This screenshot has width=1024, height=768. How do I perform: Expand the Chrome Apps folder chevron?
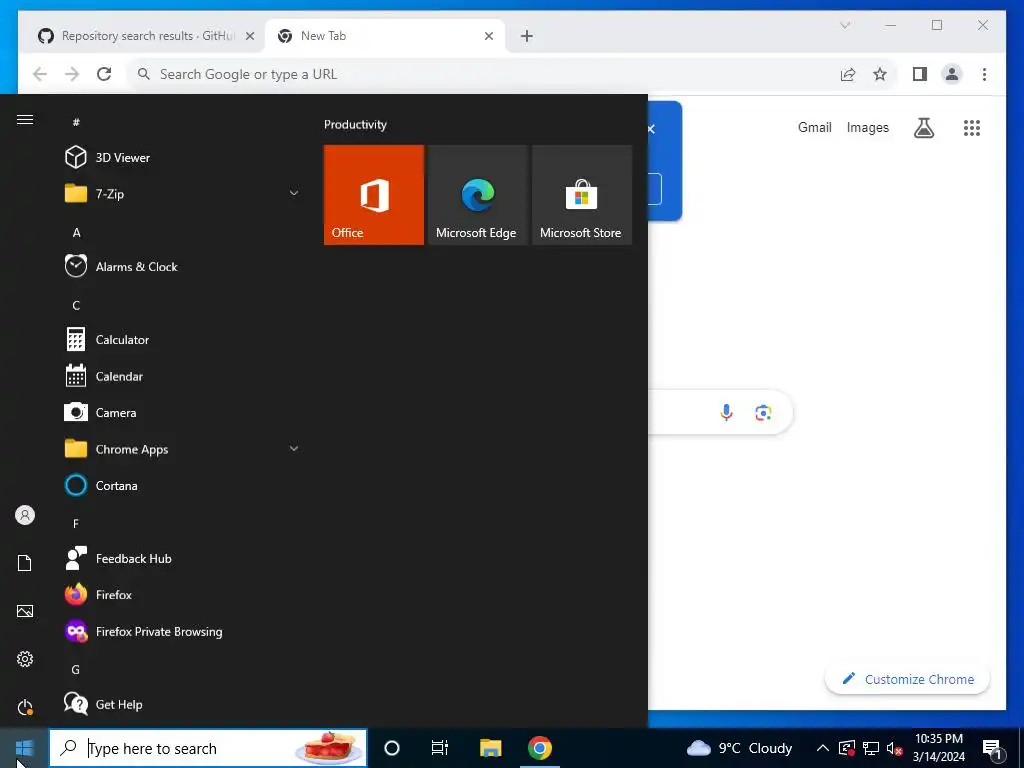294,449
